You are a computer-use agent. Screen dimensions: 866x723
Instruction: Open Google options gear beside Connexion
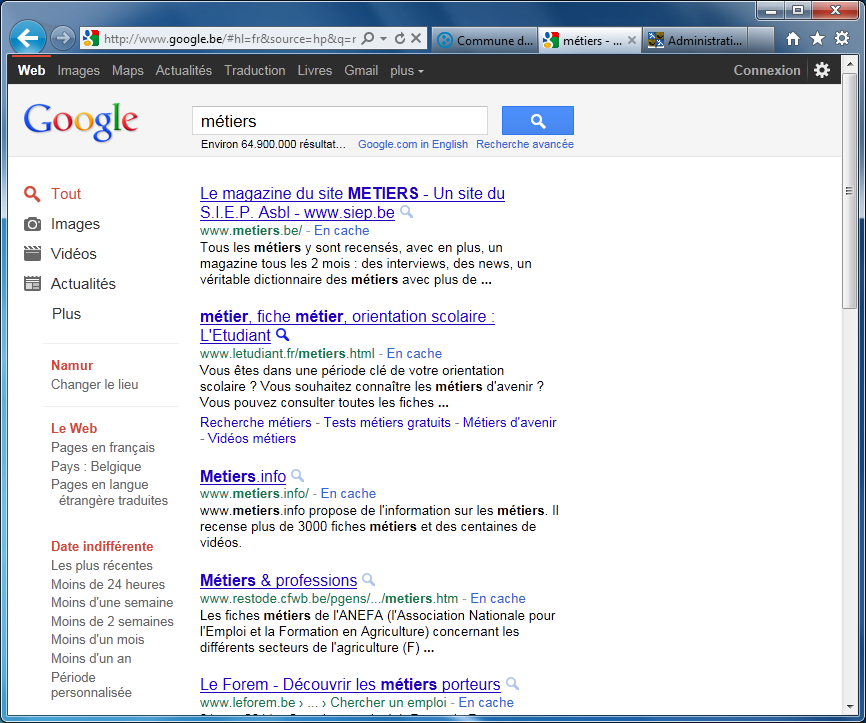(x=822, y=70)
